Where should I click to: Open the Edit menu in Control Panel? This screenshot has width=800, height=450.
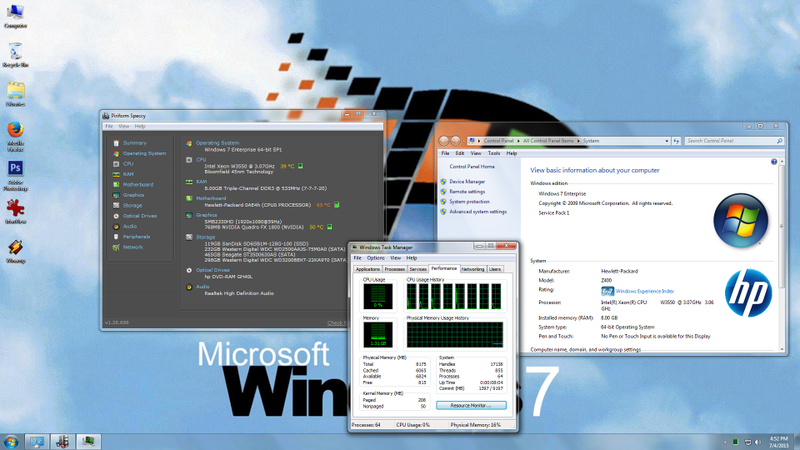point(460,153)
